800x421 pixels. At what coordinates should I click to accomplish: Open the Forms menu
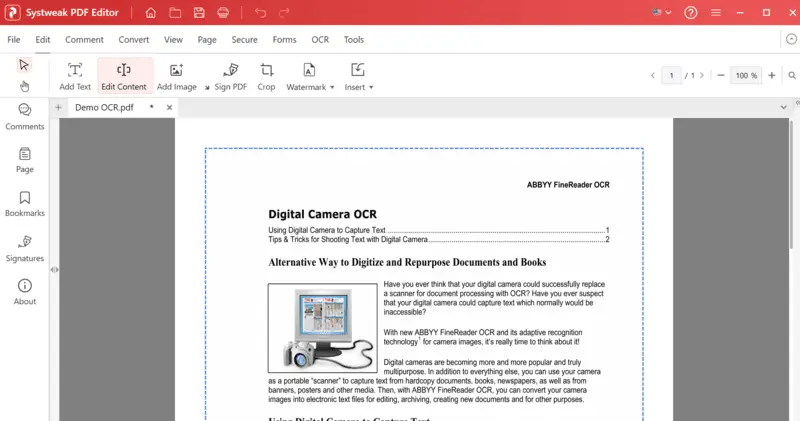pos(284,39)
